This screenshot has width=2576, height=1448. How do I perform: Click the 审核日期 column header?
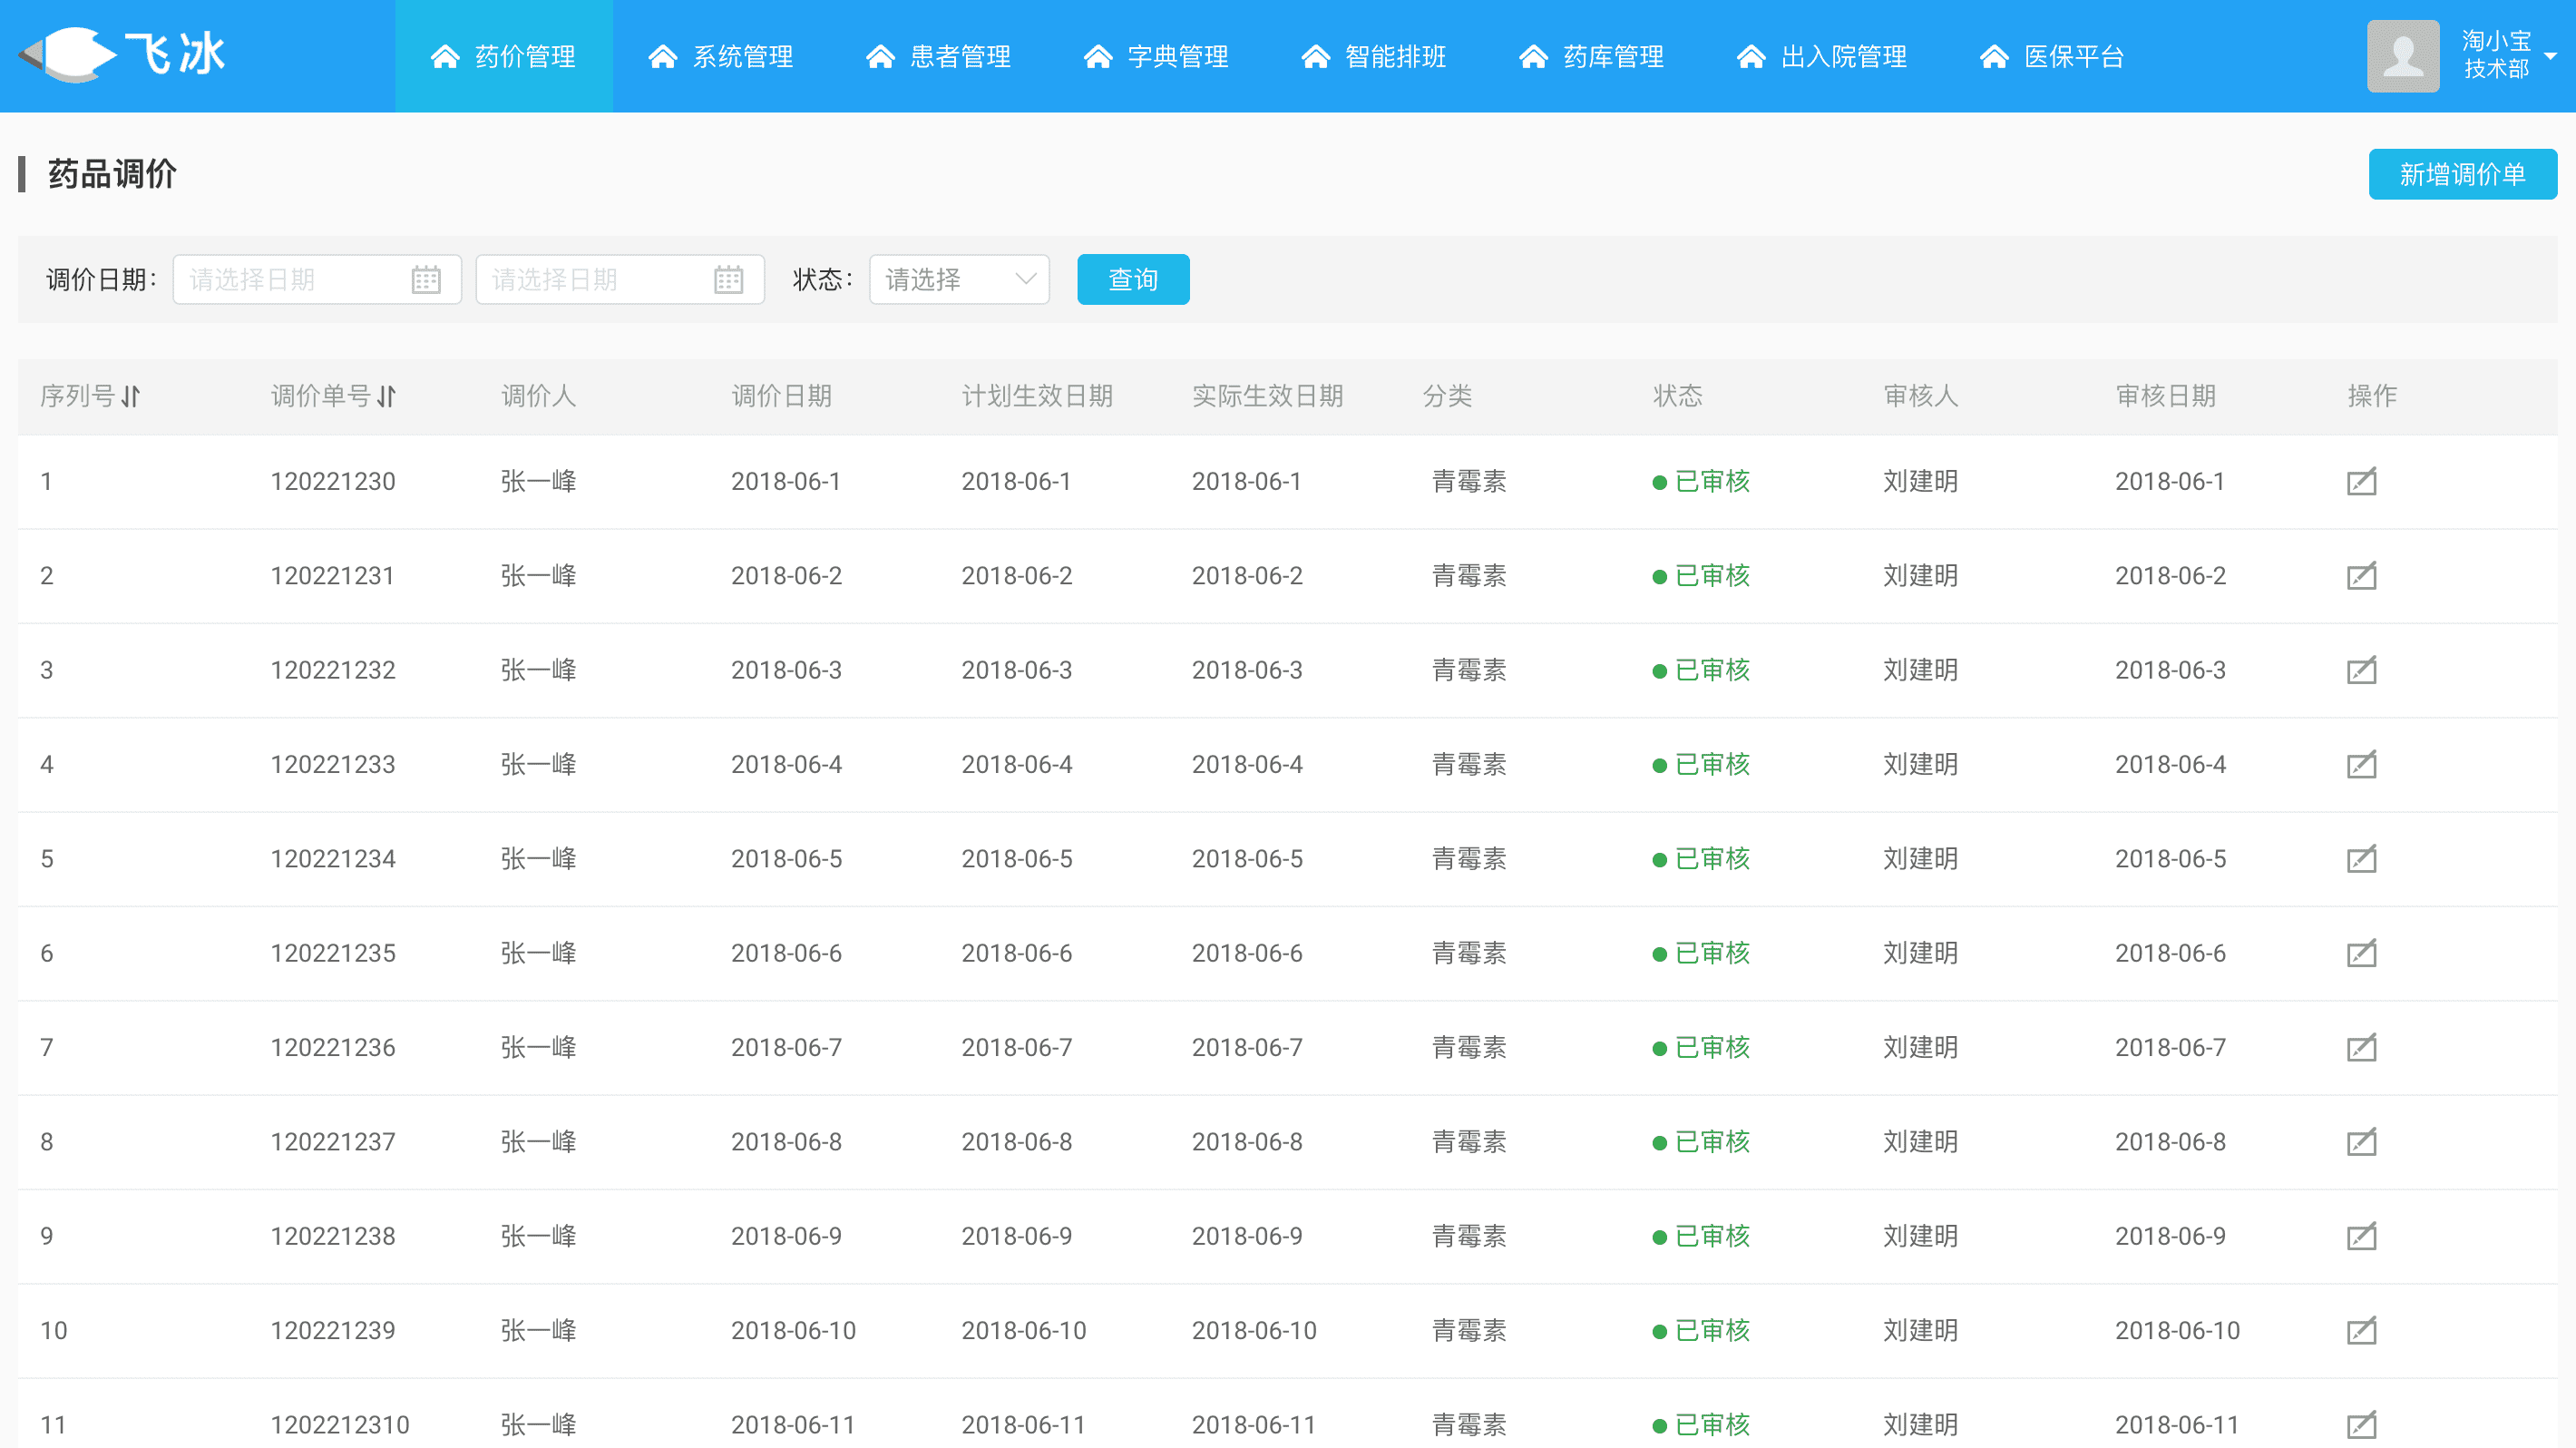coord(2166,396)
